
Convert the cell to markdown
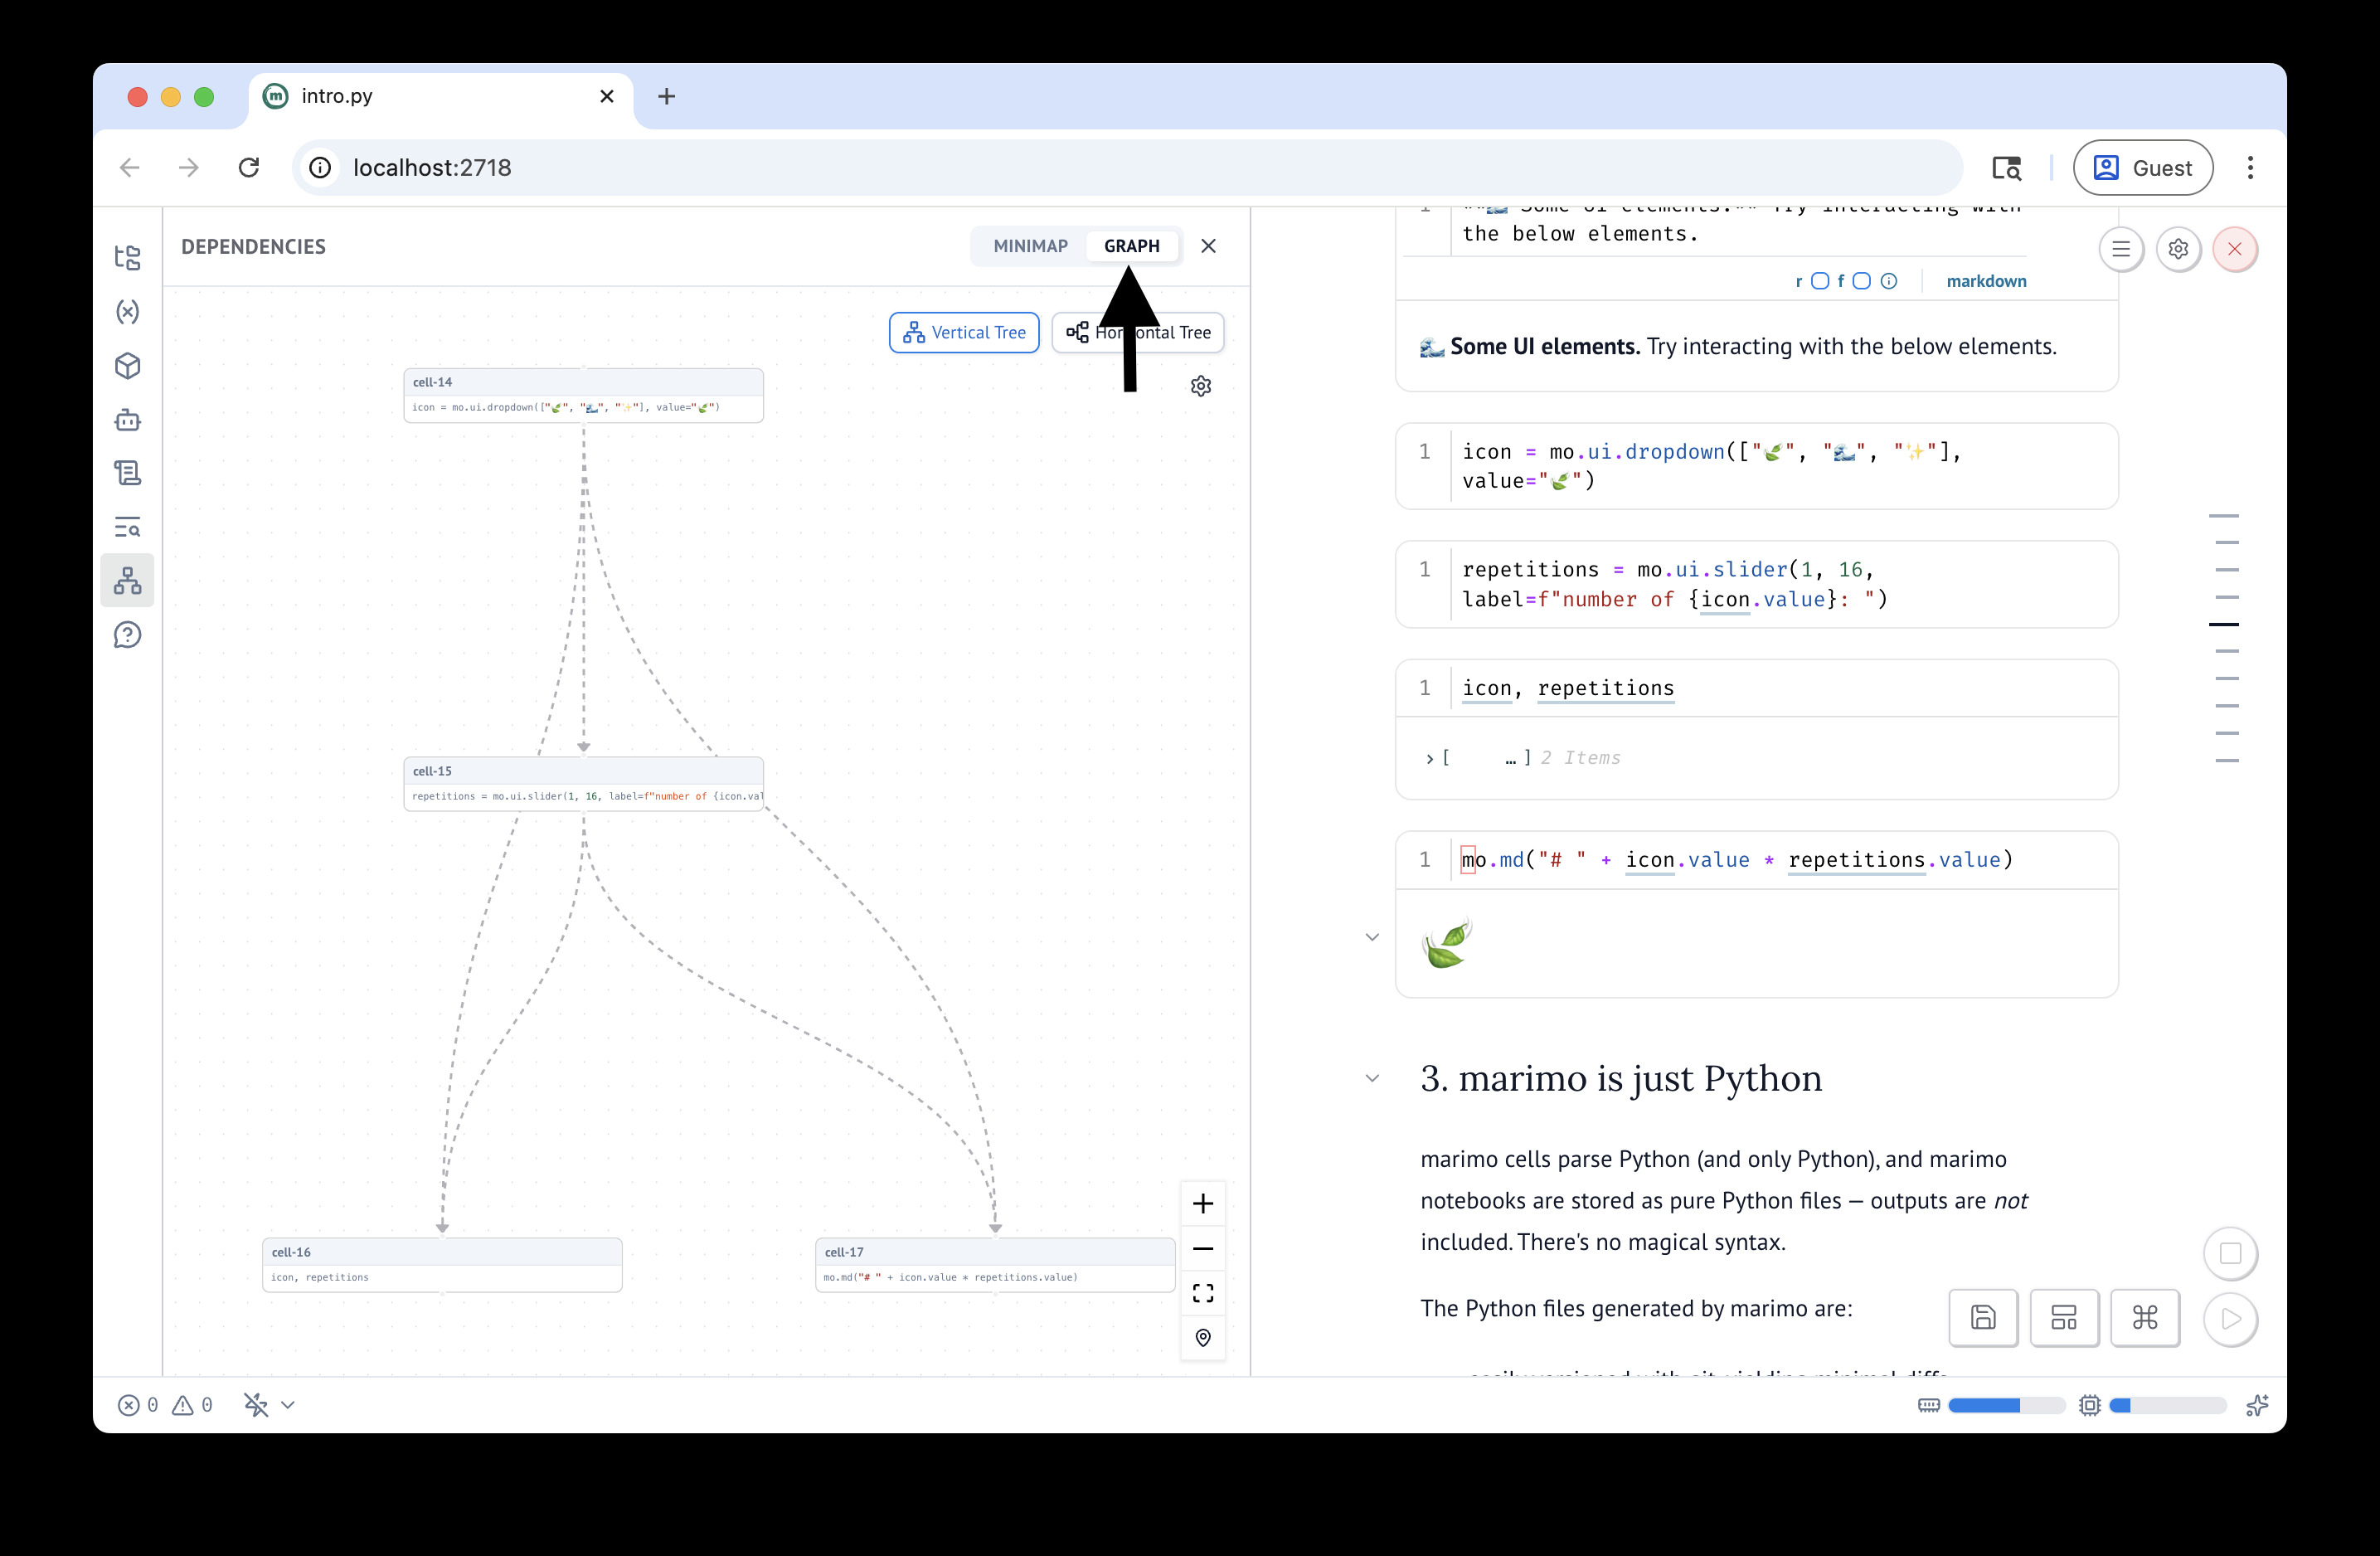[x=1986, y=281]
